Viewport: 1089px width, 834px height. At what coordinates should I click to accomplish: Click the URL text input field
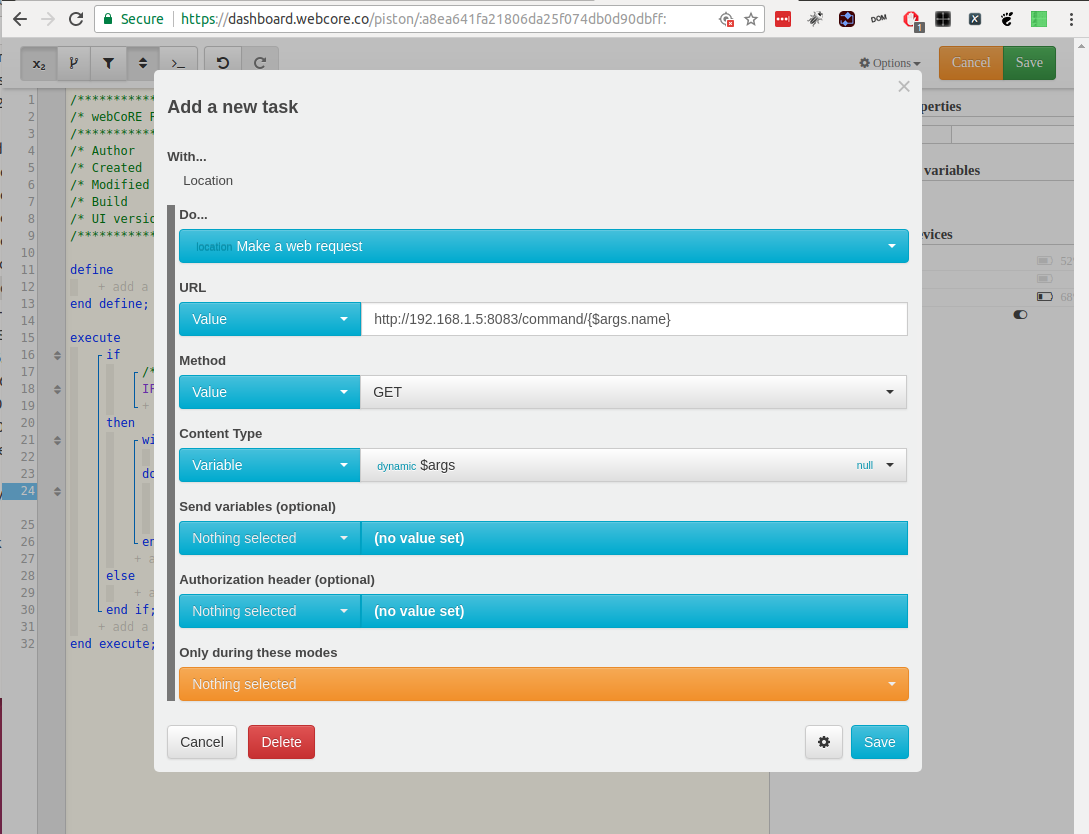click(x=633, y=319)
